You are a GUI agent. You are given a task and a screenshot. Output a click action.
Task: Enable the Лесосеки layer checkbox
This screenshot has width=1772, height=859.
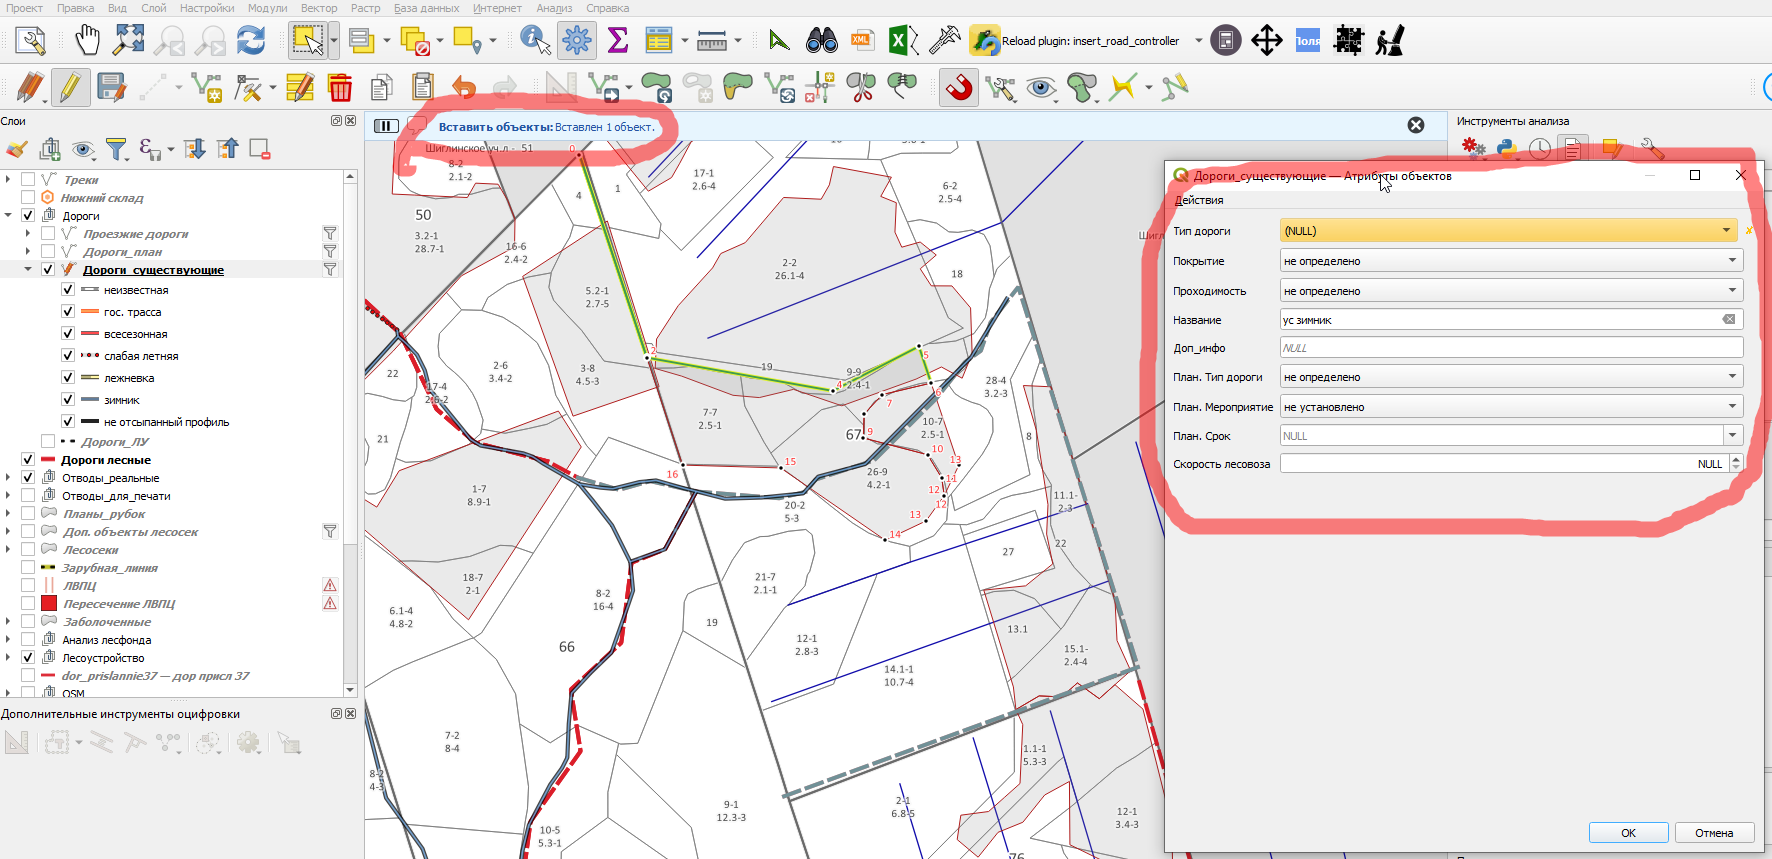(28, 550)
